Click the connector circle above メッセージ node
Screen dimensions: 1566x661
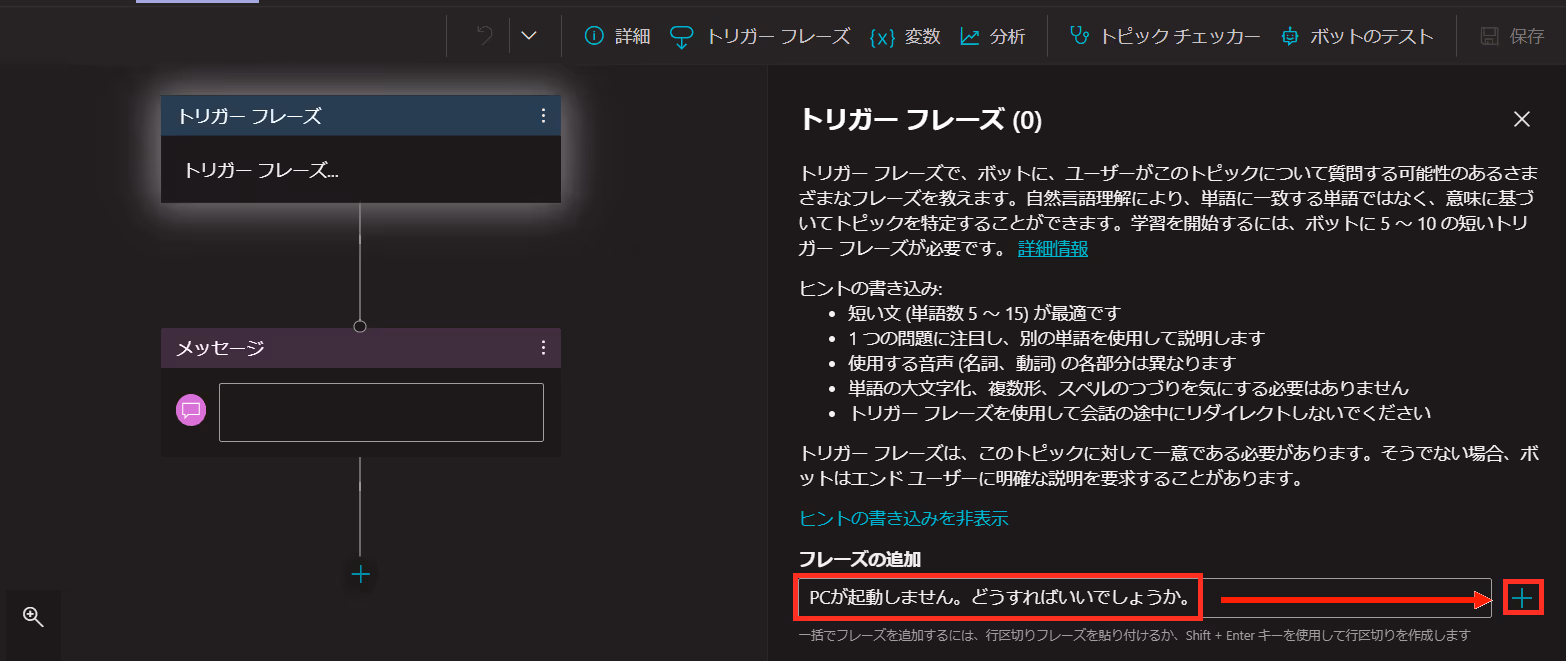[361, 326]
